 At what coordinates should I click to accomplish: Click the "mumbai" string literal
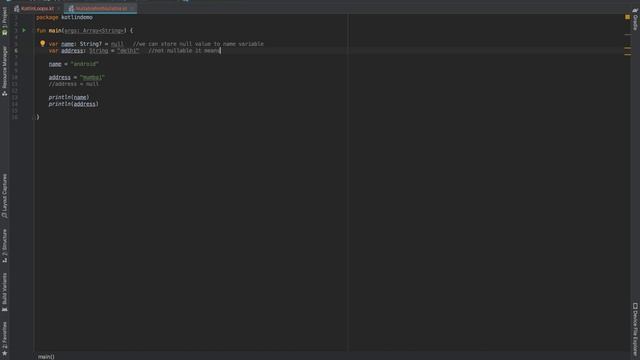pyautogui.click(x=92, y=77)
